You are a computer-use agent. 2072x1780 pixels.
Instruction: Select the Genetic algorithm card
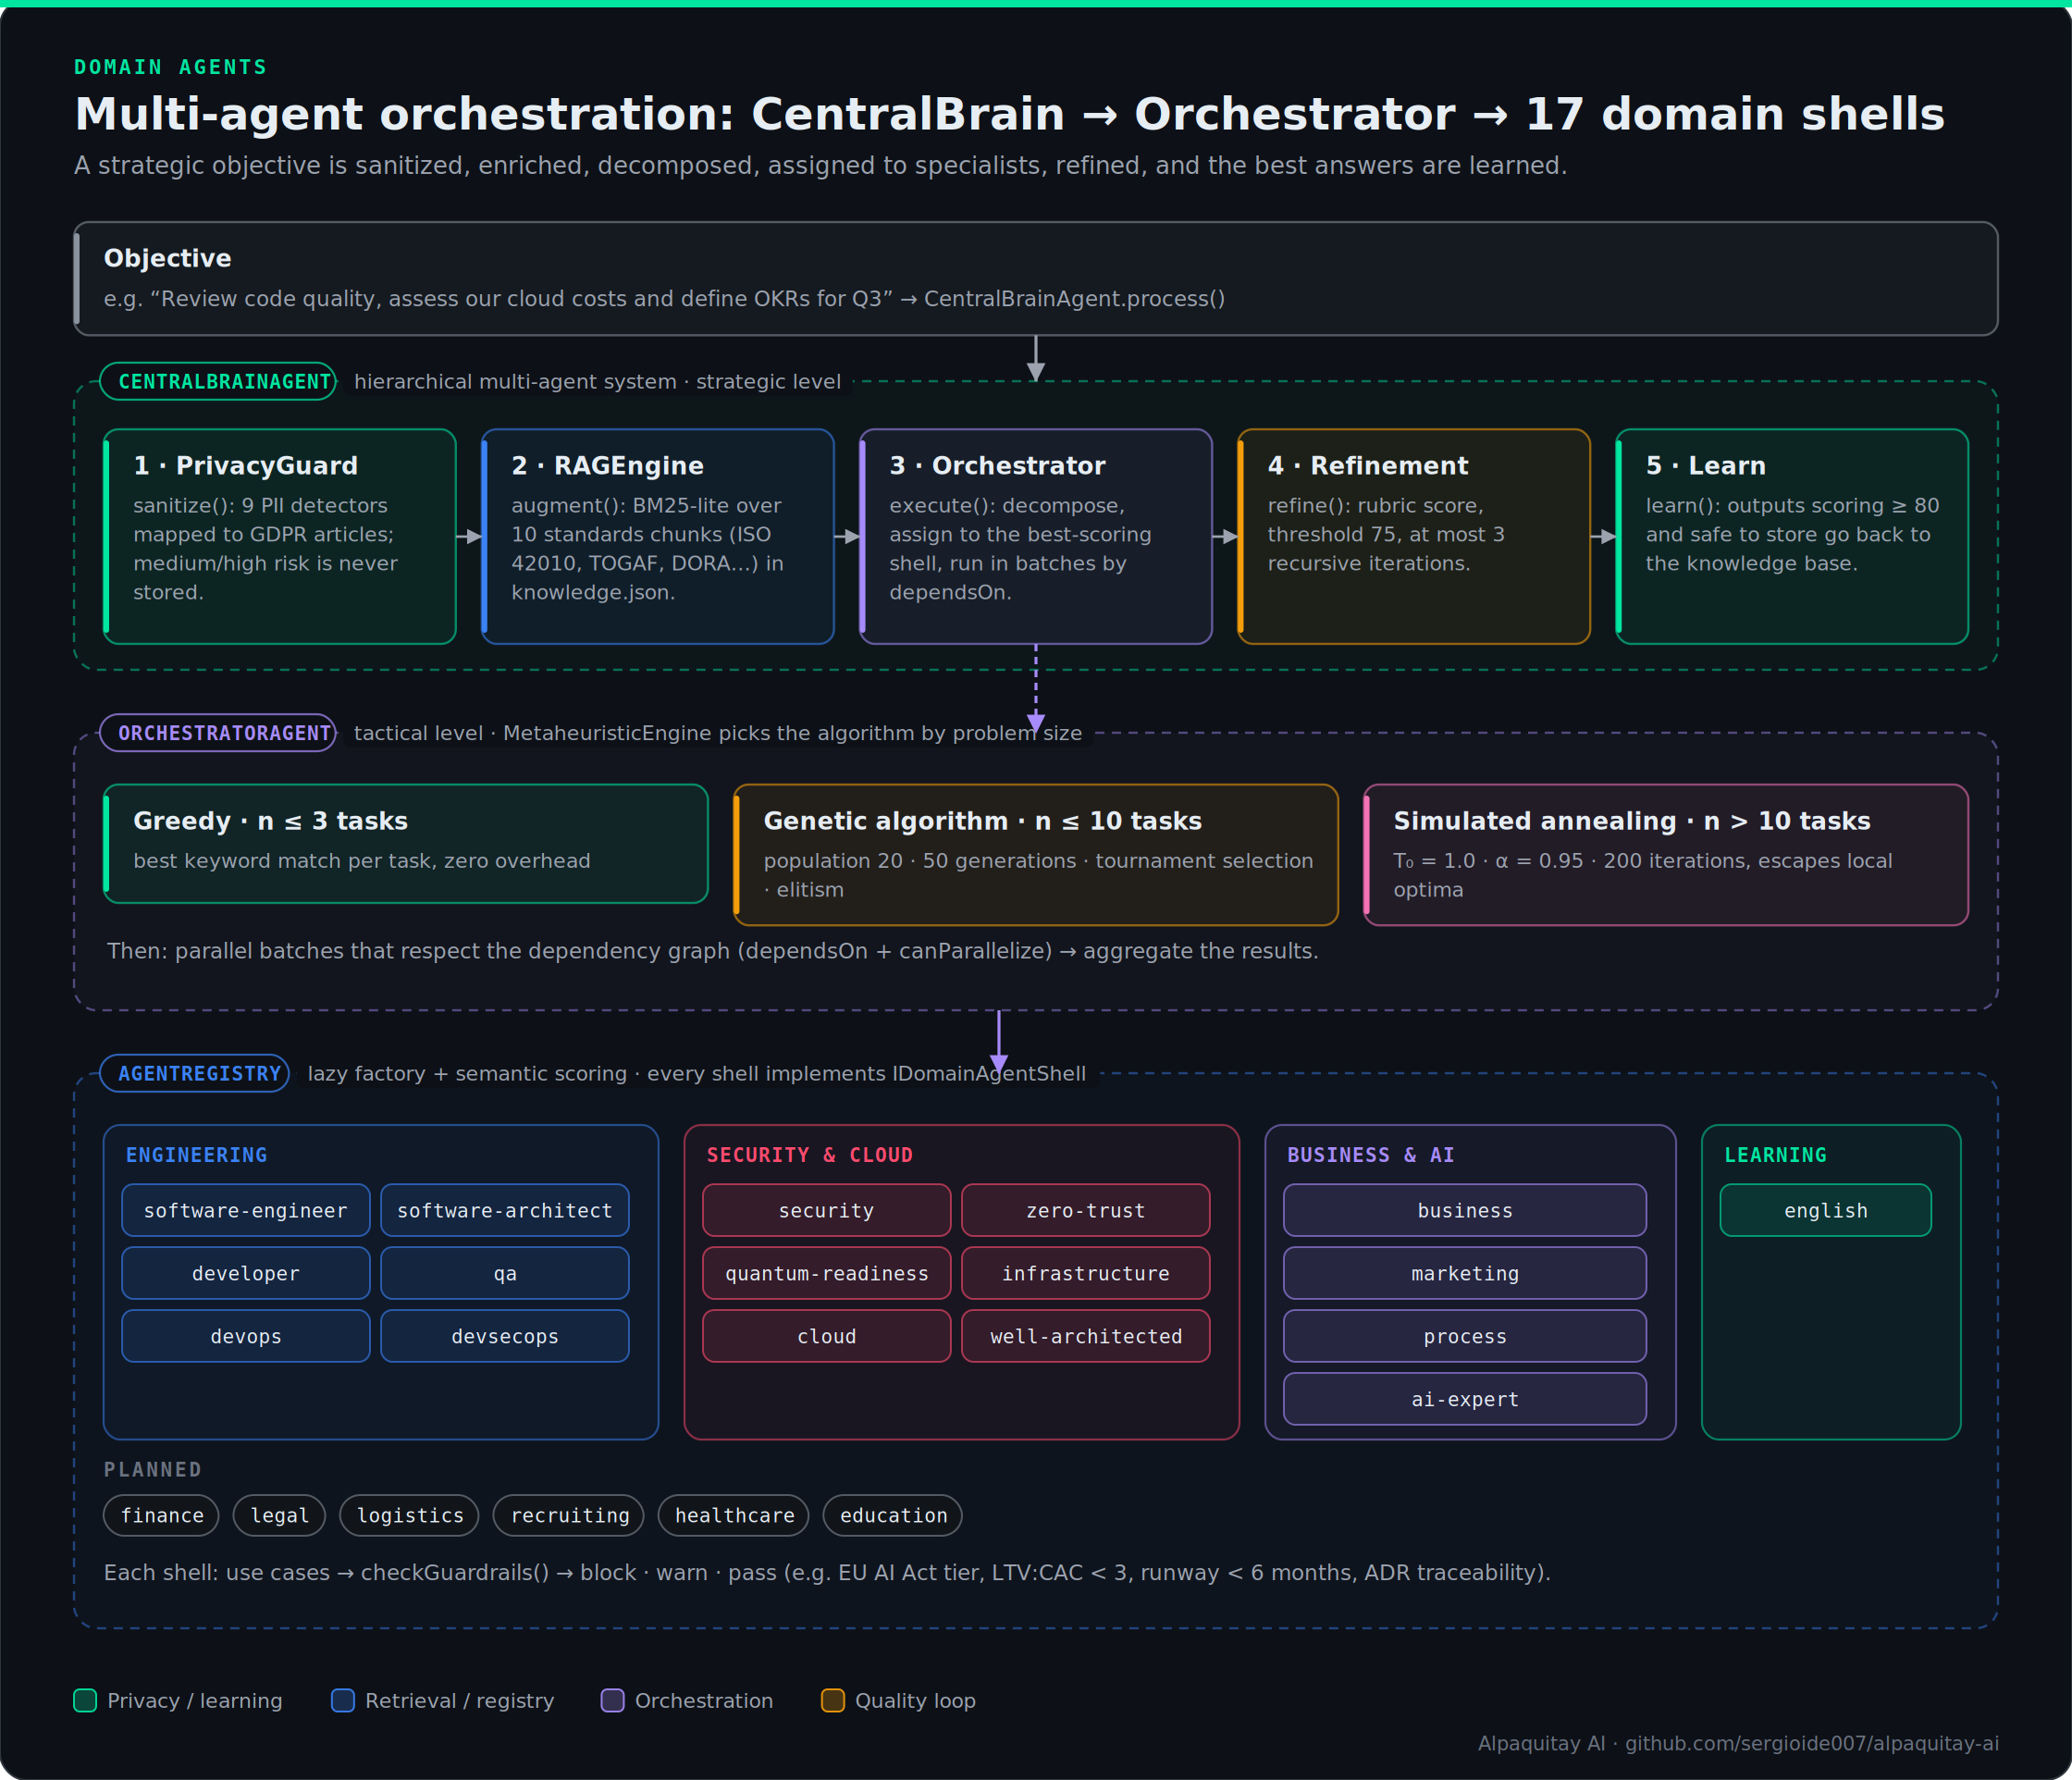click(x=1036, y=855)
